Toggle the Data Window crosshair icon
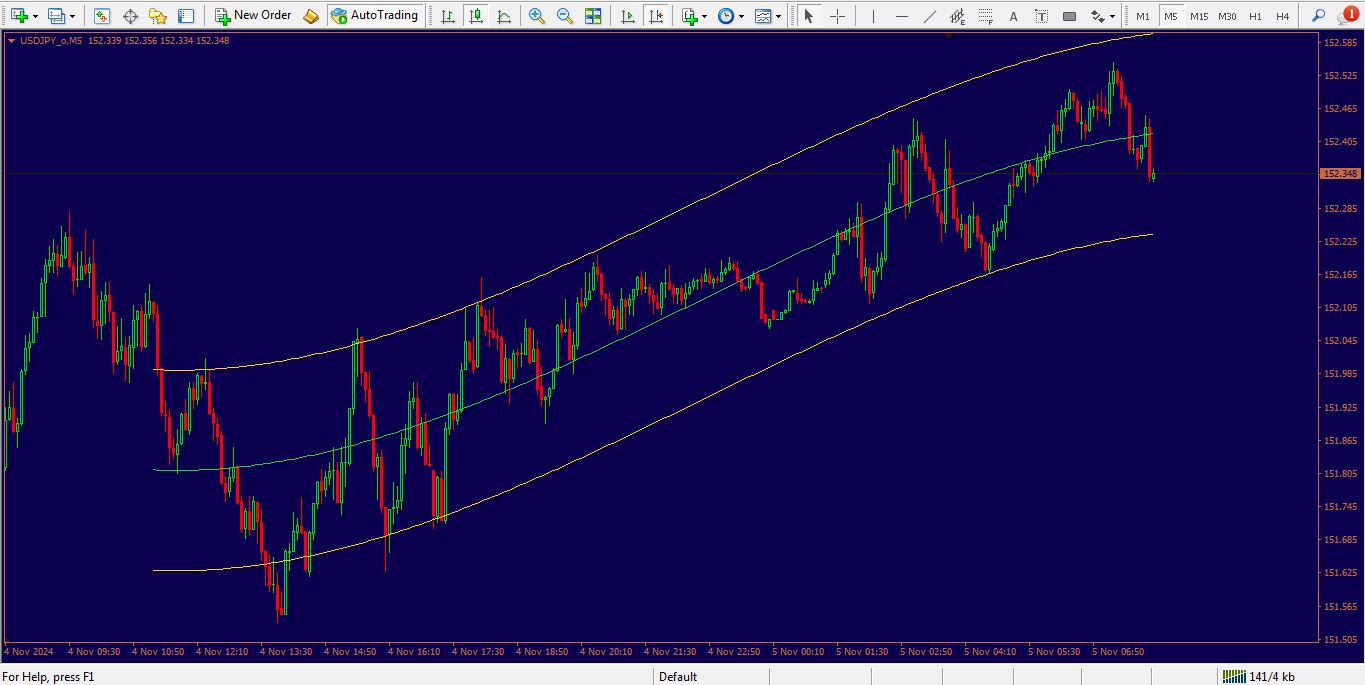 tap(130, 16)
